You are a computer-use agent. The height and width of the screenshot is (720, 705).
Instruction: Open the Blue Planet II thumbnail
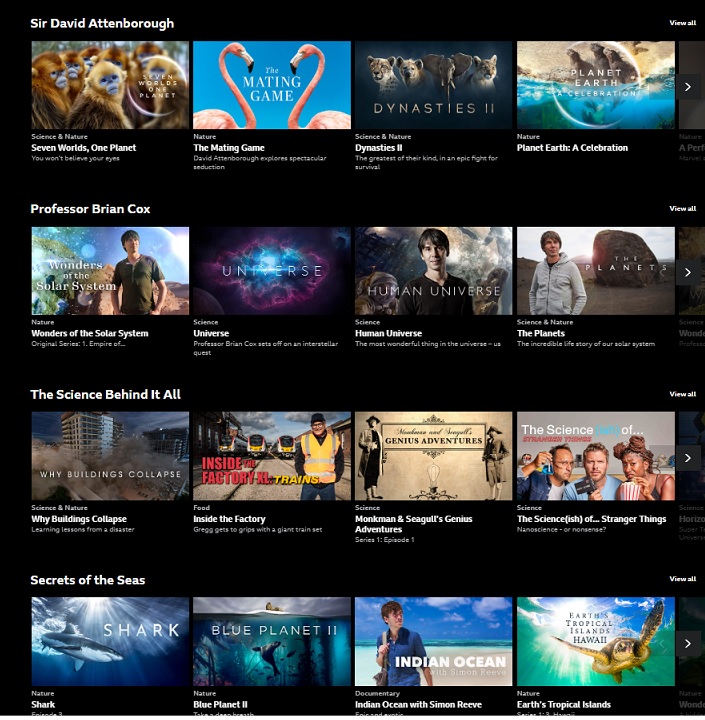272,641
